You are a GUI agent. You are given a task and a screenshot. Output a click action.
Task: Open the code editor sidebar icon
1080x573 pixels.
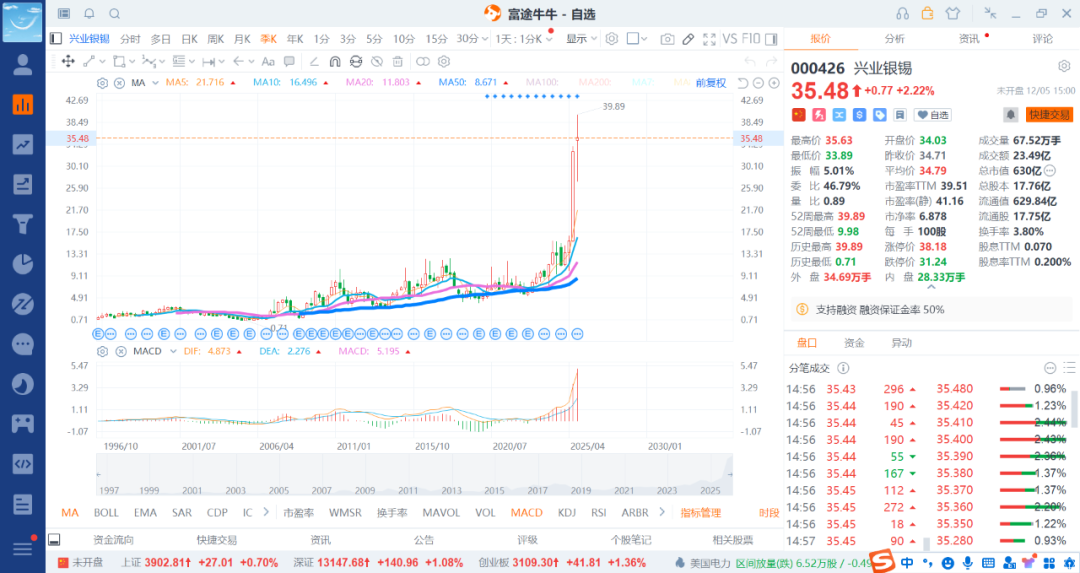coord(23,463)
